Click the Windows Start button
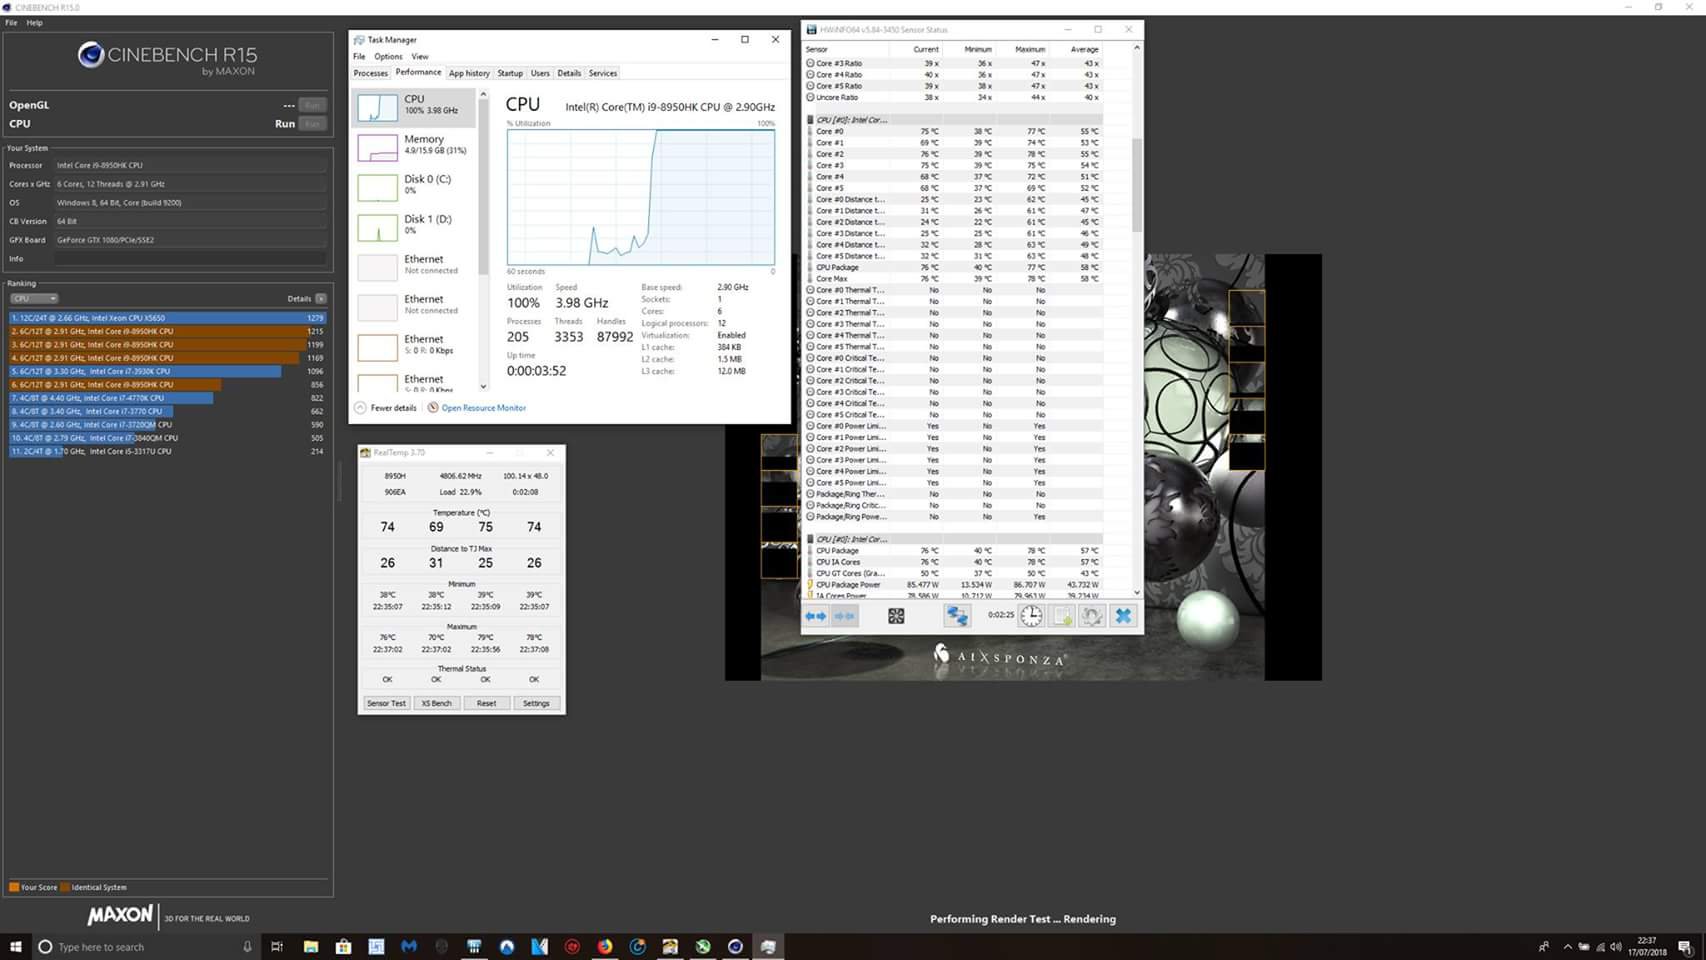The width and height of the screenshot is (1706, 960). click(x=15, y=947)
